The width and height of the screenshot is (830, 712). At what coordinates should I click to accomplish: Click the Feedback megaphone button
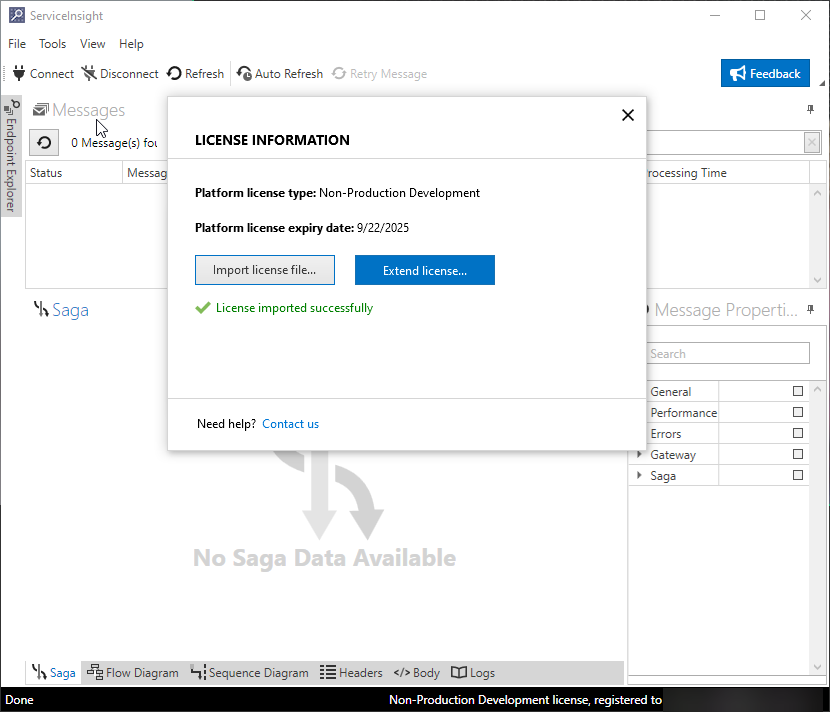tap(765, 73)
